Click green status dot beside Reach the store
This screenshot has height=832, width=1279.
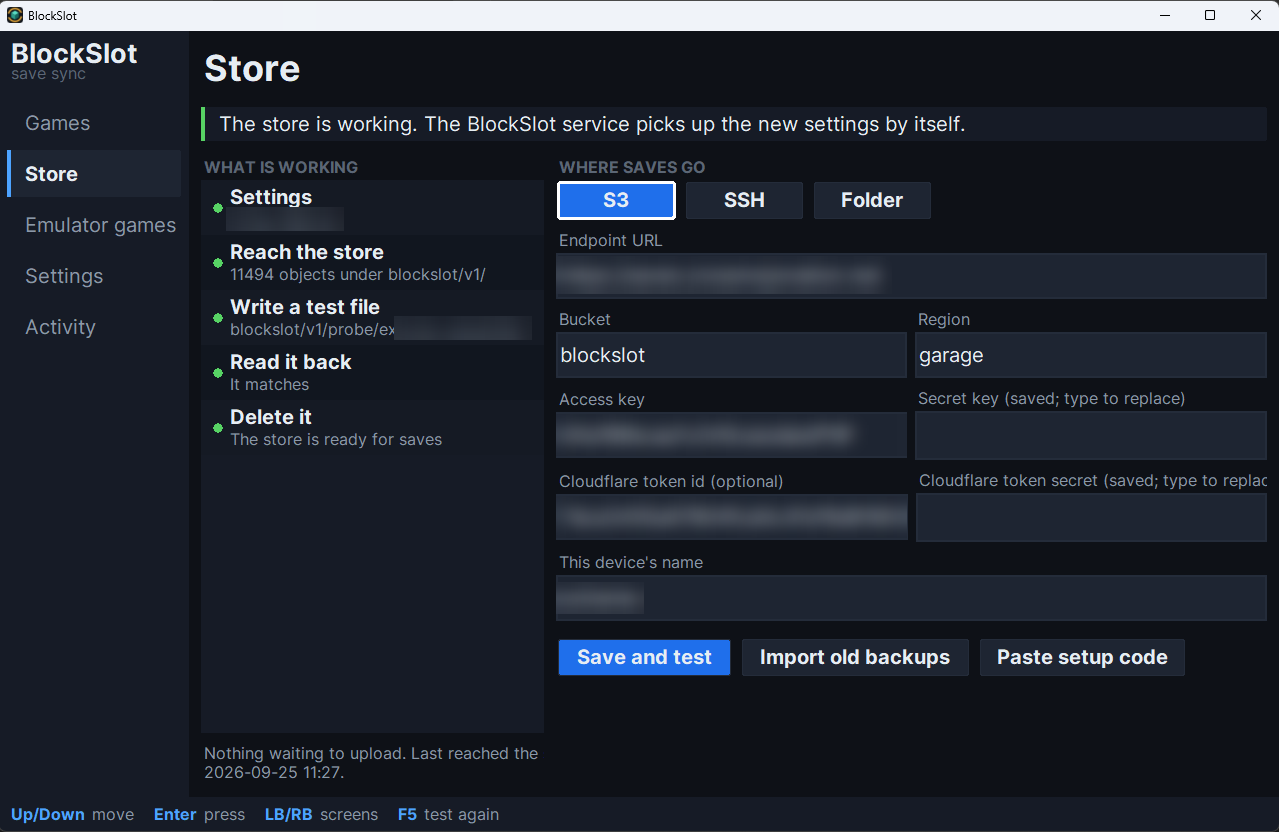[x=217, y=263]
